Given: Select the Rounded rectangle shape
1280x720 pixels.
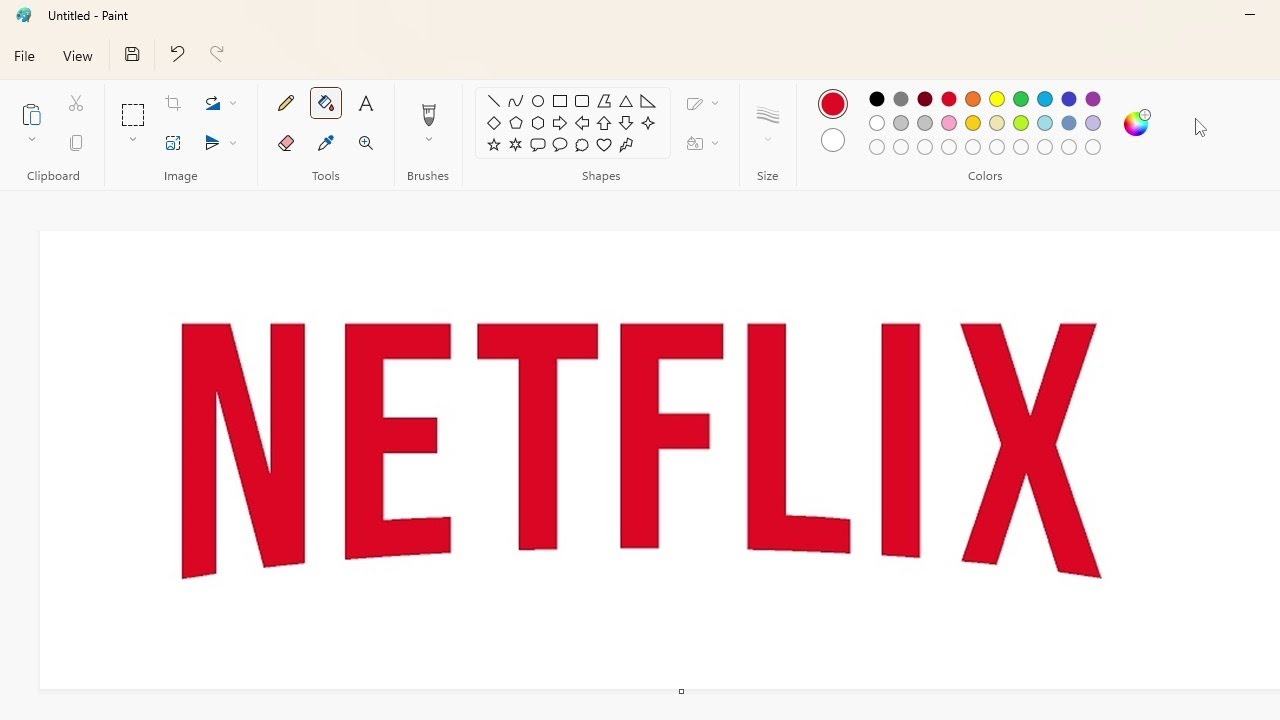Looking at the screenshot, I should [582, 101].
